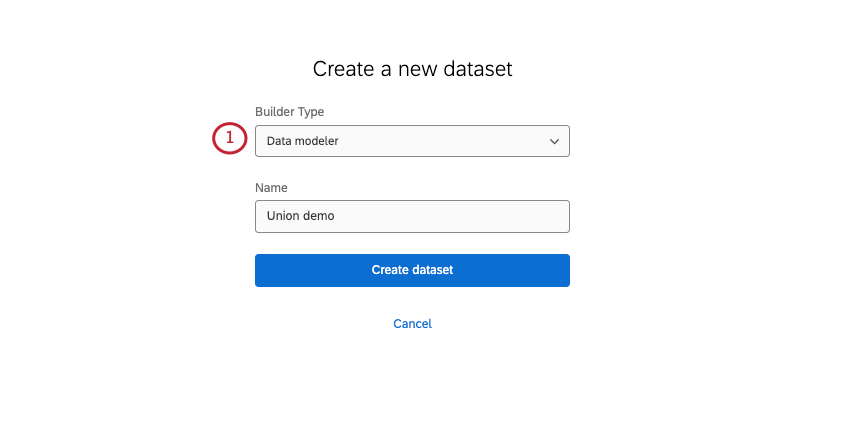Viewport: 850px width, 425px height.
Task: Place cursor in 'Union demo' text
Action: pos(301,216)
